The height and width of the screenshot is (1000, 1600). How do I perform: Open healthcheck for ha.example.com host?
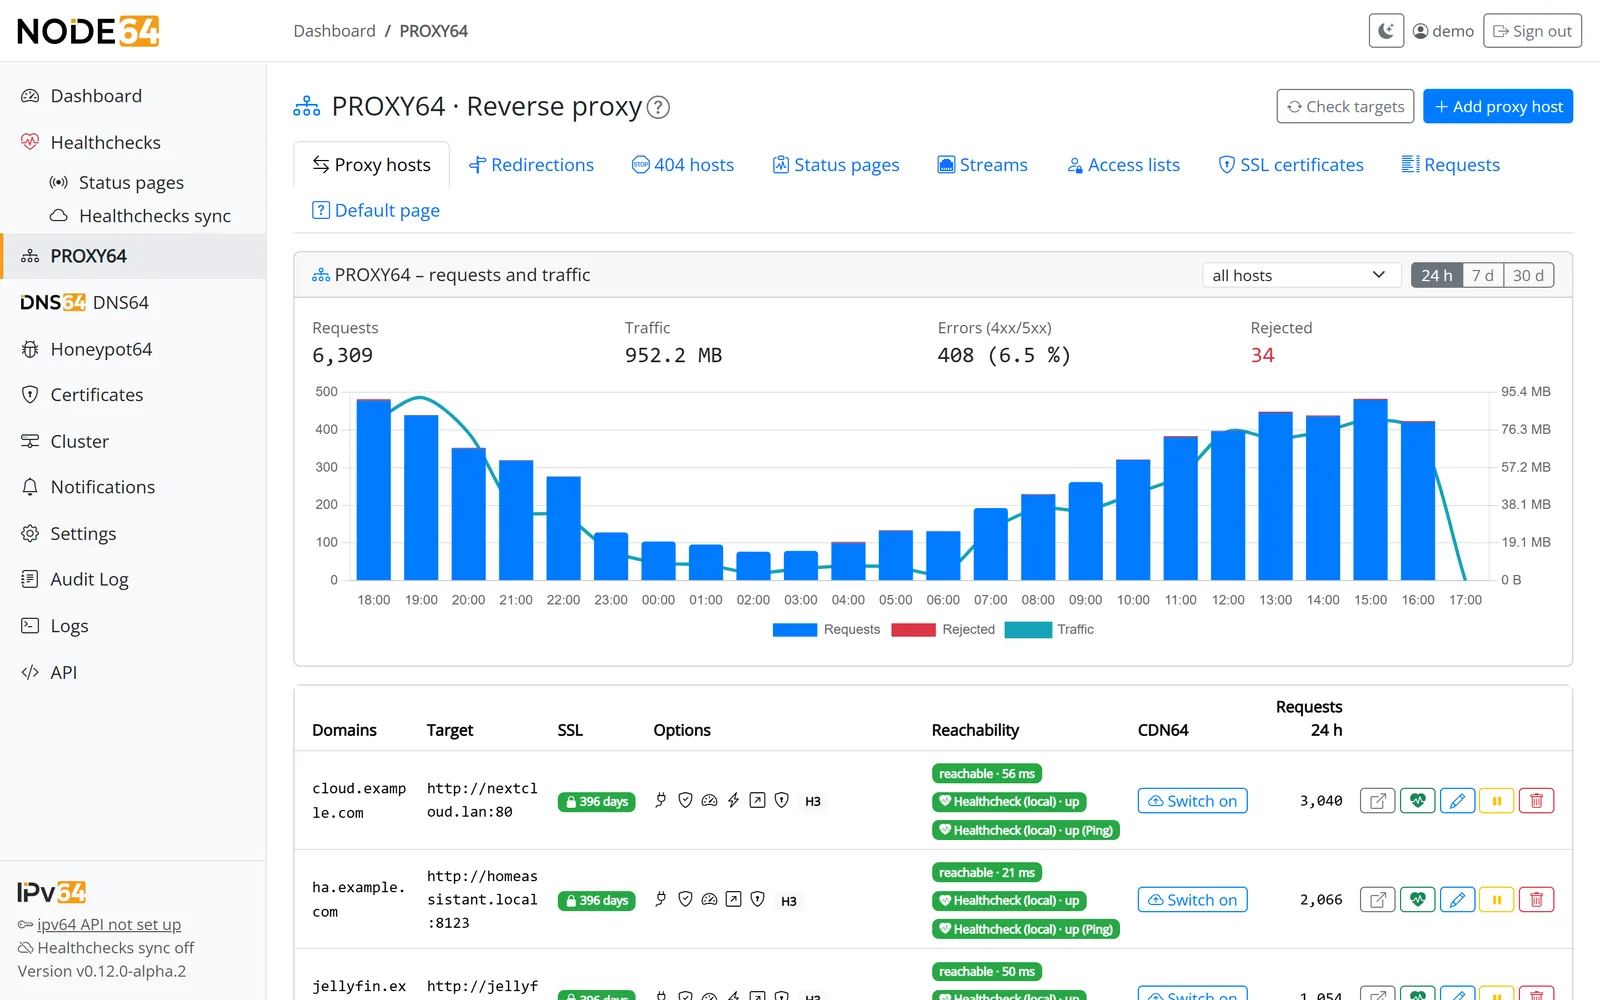(1417, 900)
